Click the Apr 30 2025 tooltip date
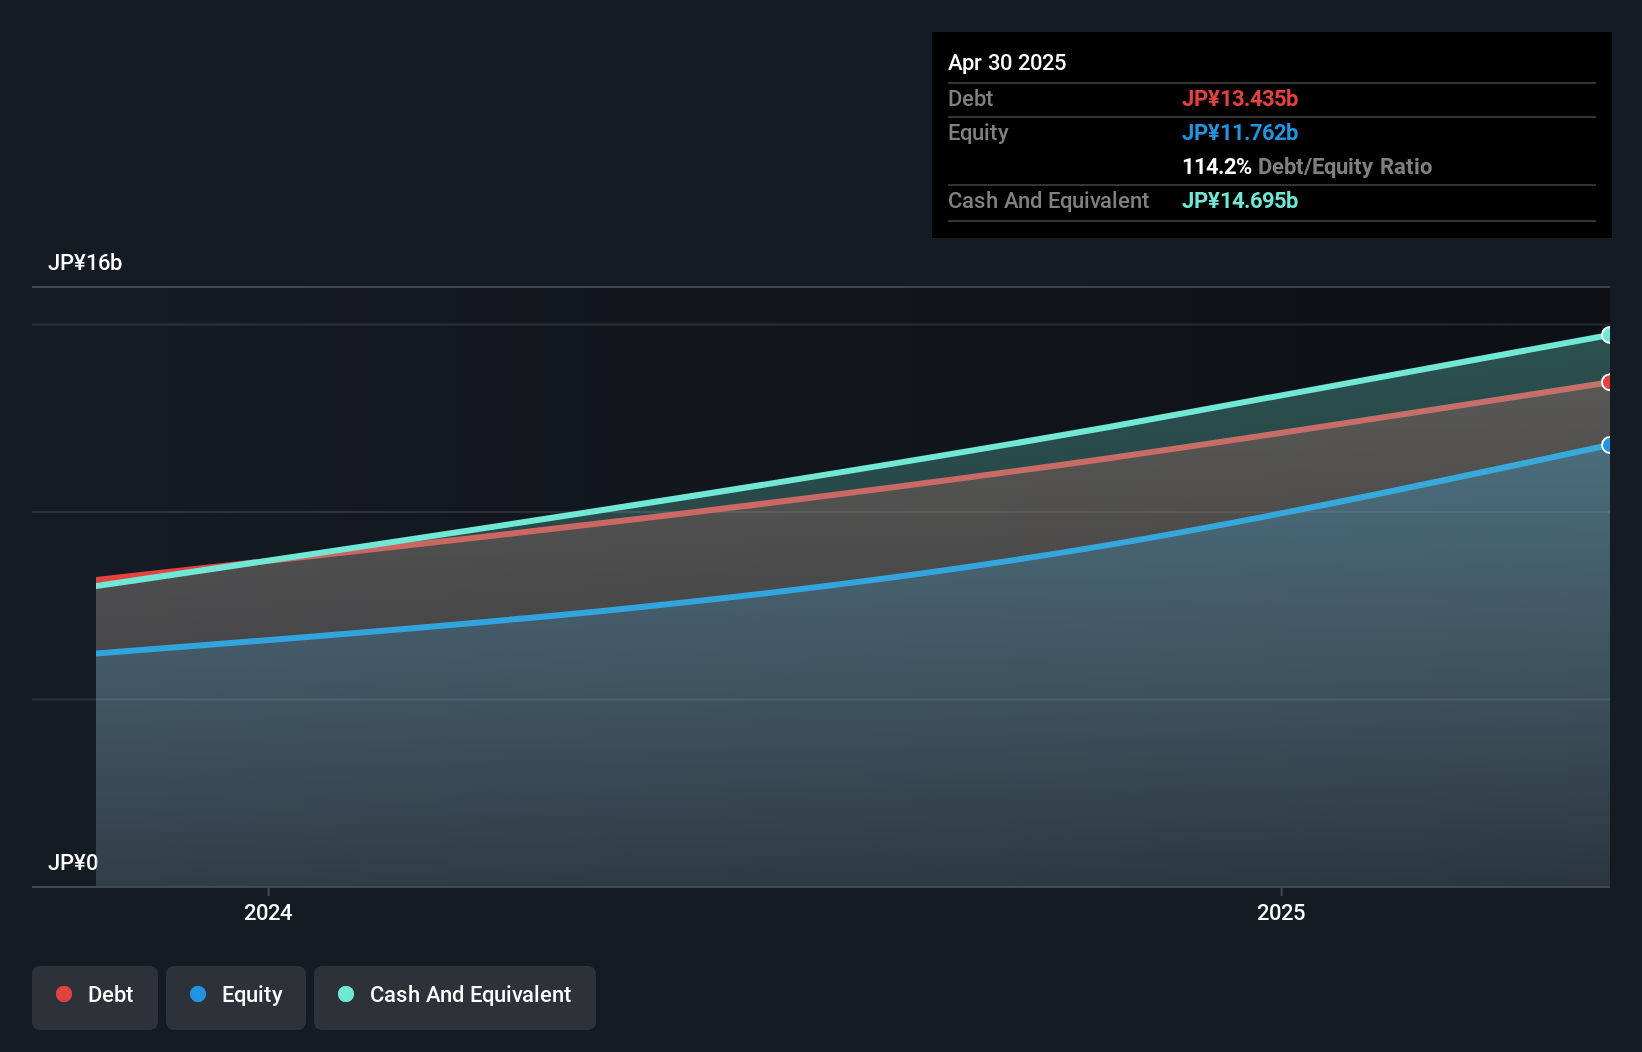 click(1007, 62)
